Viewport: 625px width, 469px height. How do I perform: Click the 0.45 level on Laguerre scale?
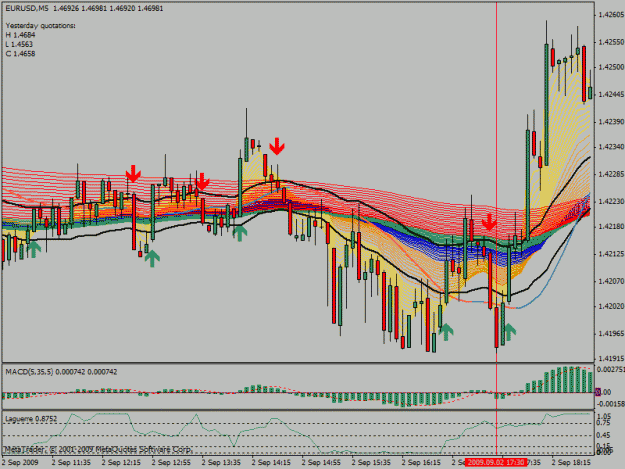click(x=605, y=436)
